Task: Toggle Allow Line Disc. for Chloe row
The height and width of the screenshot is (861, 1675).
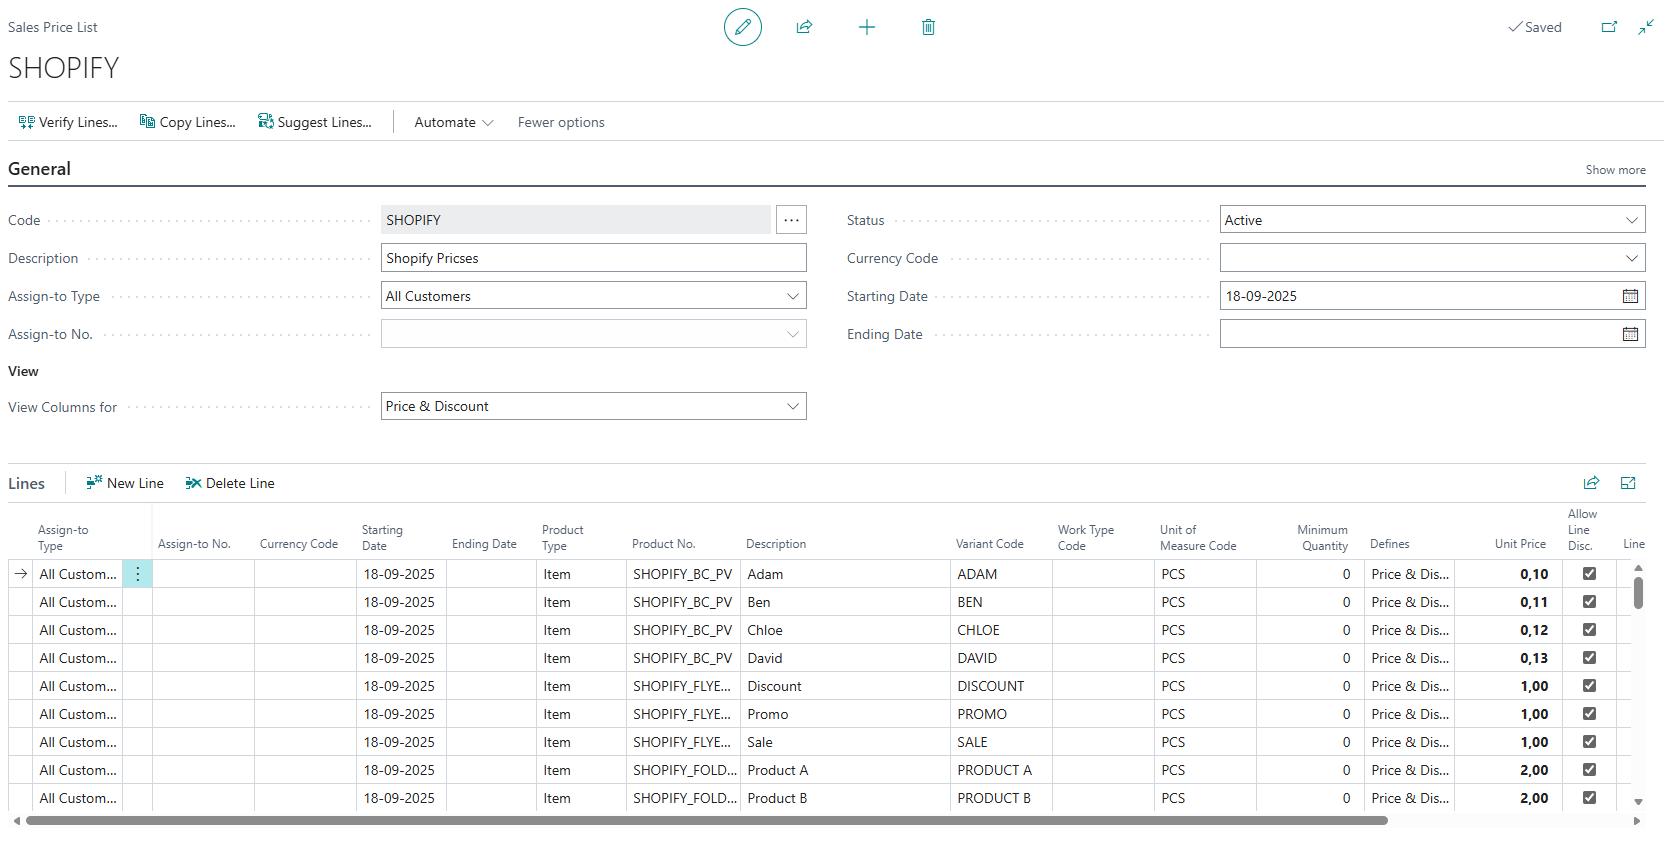Action: [x=1589, y=630]
